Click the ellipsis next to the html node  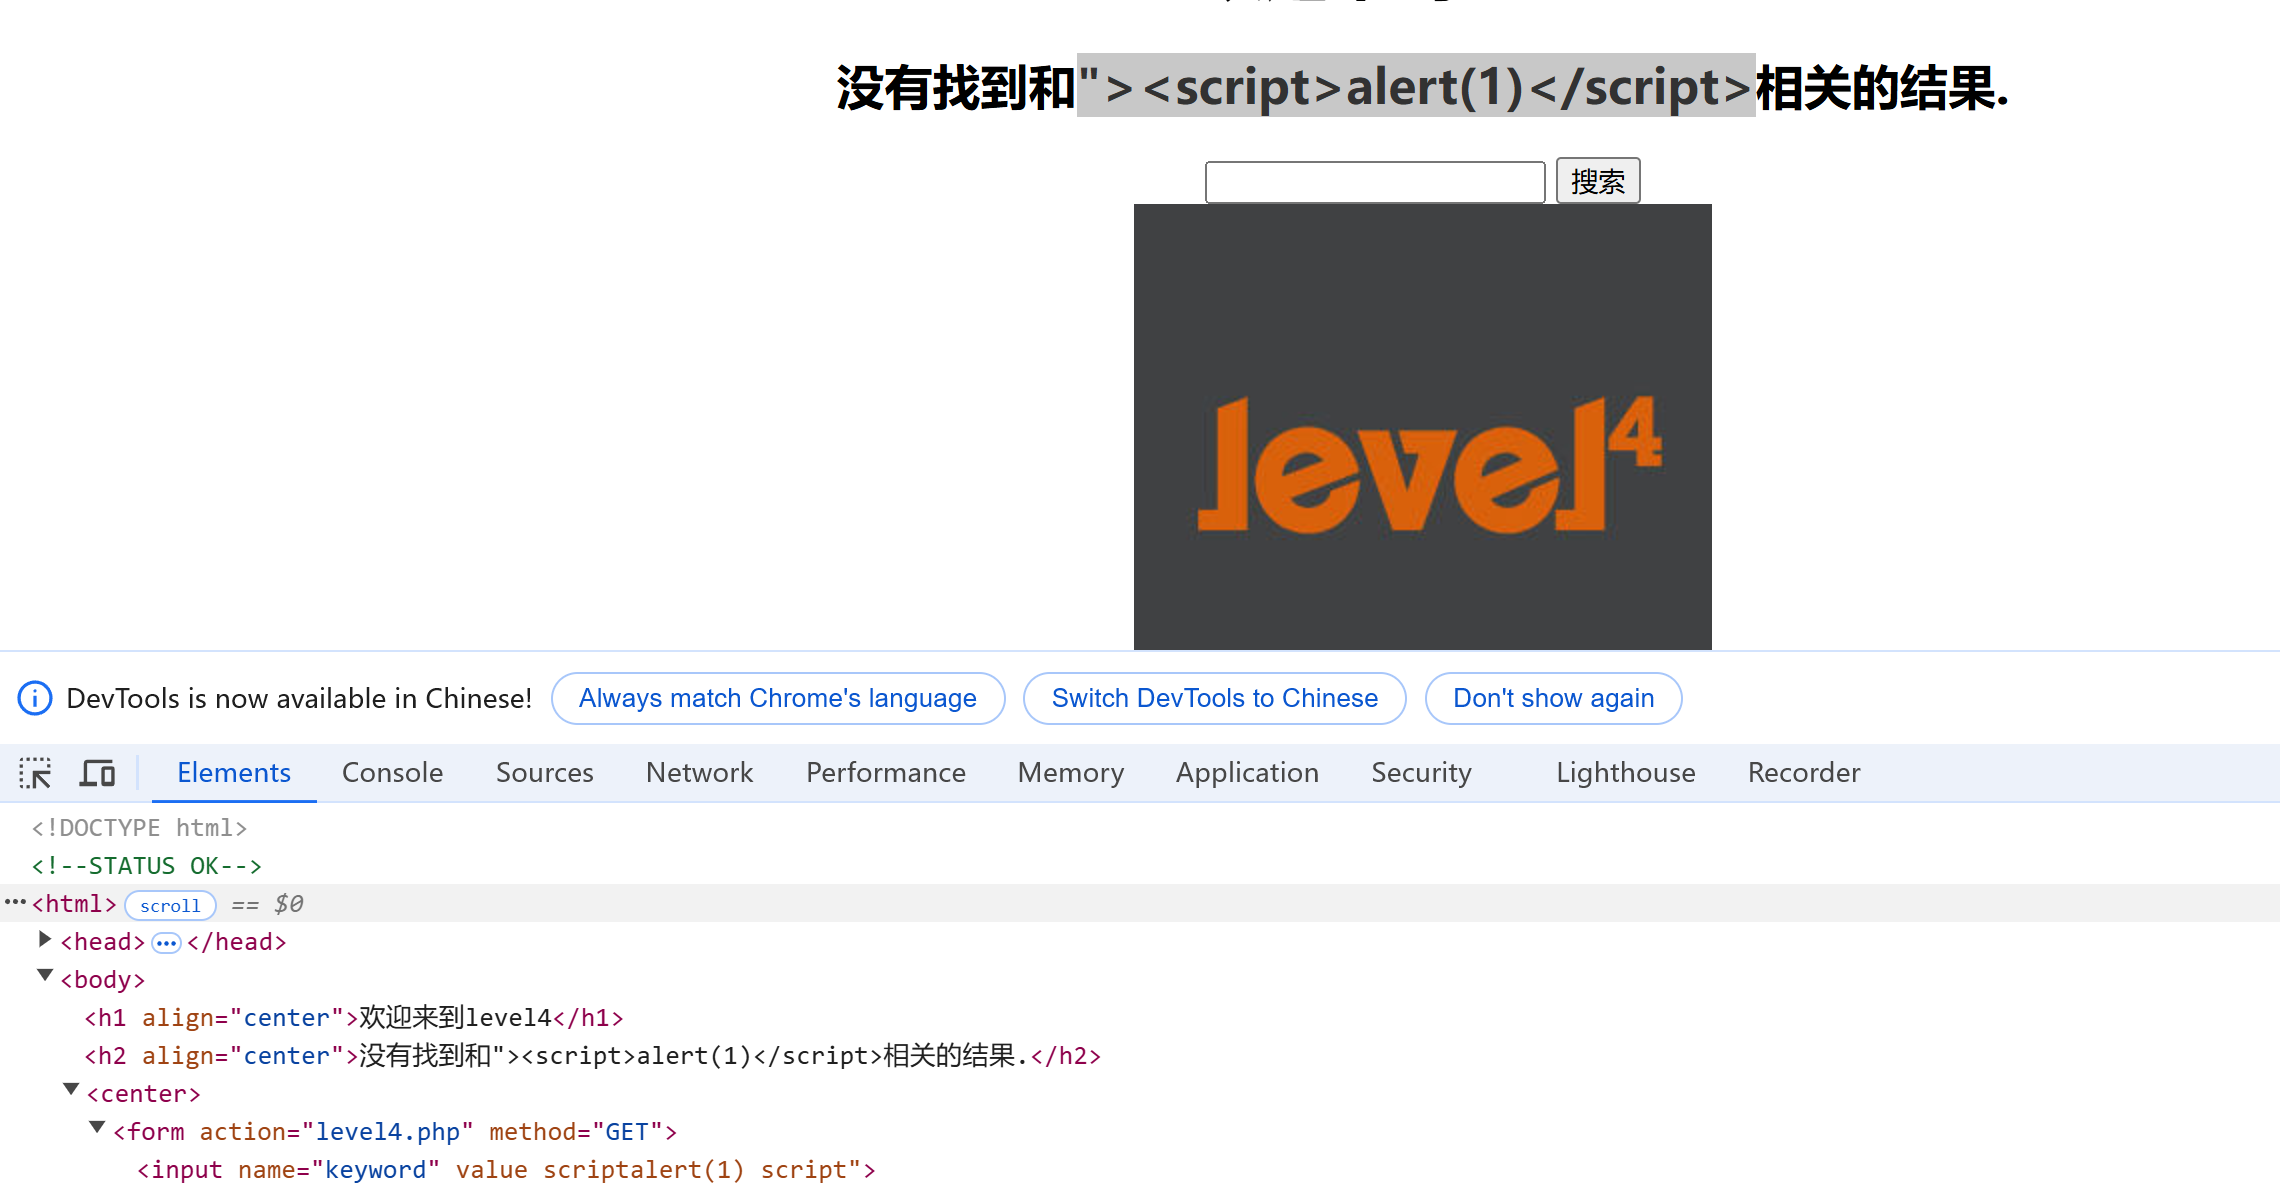[x=14, y=902]
